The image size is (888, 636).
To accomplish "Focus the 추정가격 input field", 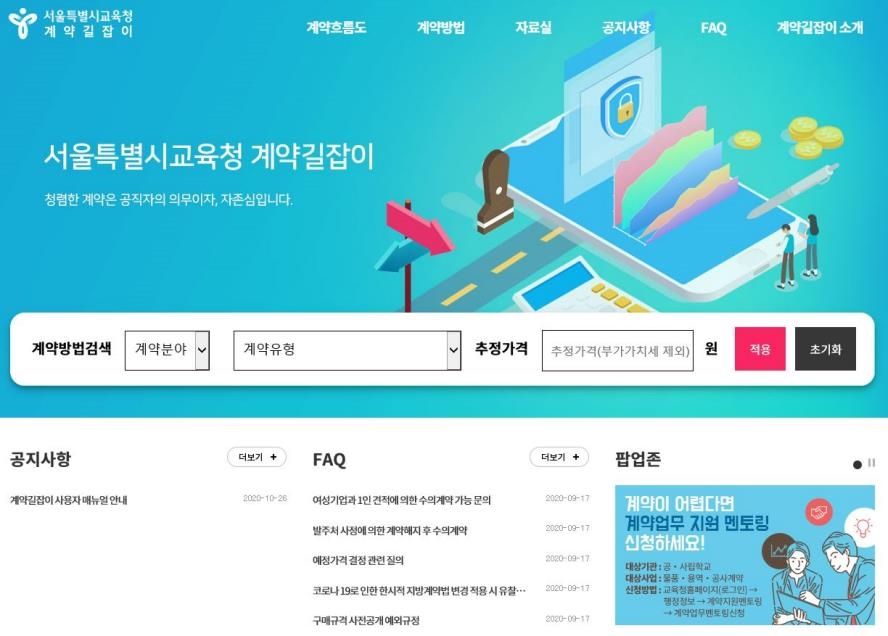I will pyautogui.click(x=618, y=351).
